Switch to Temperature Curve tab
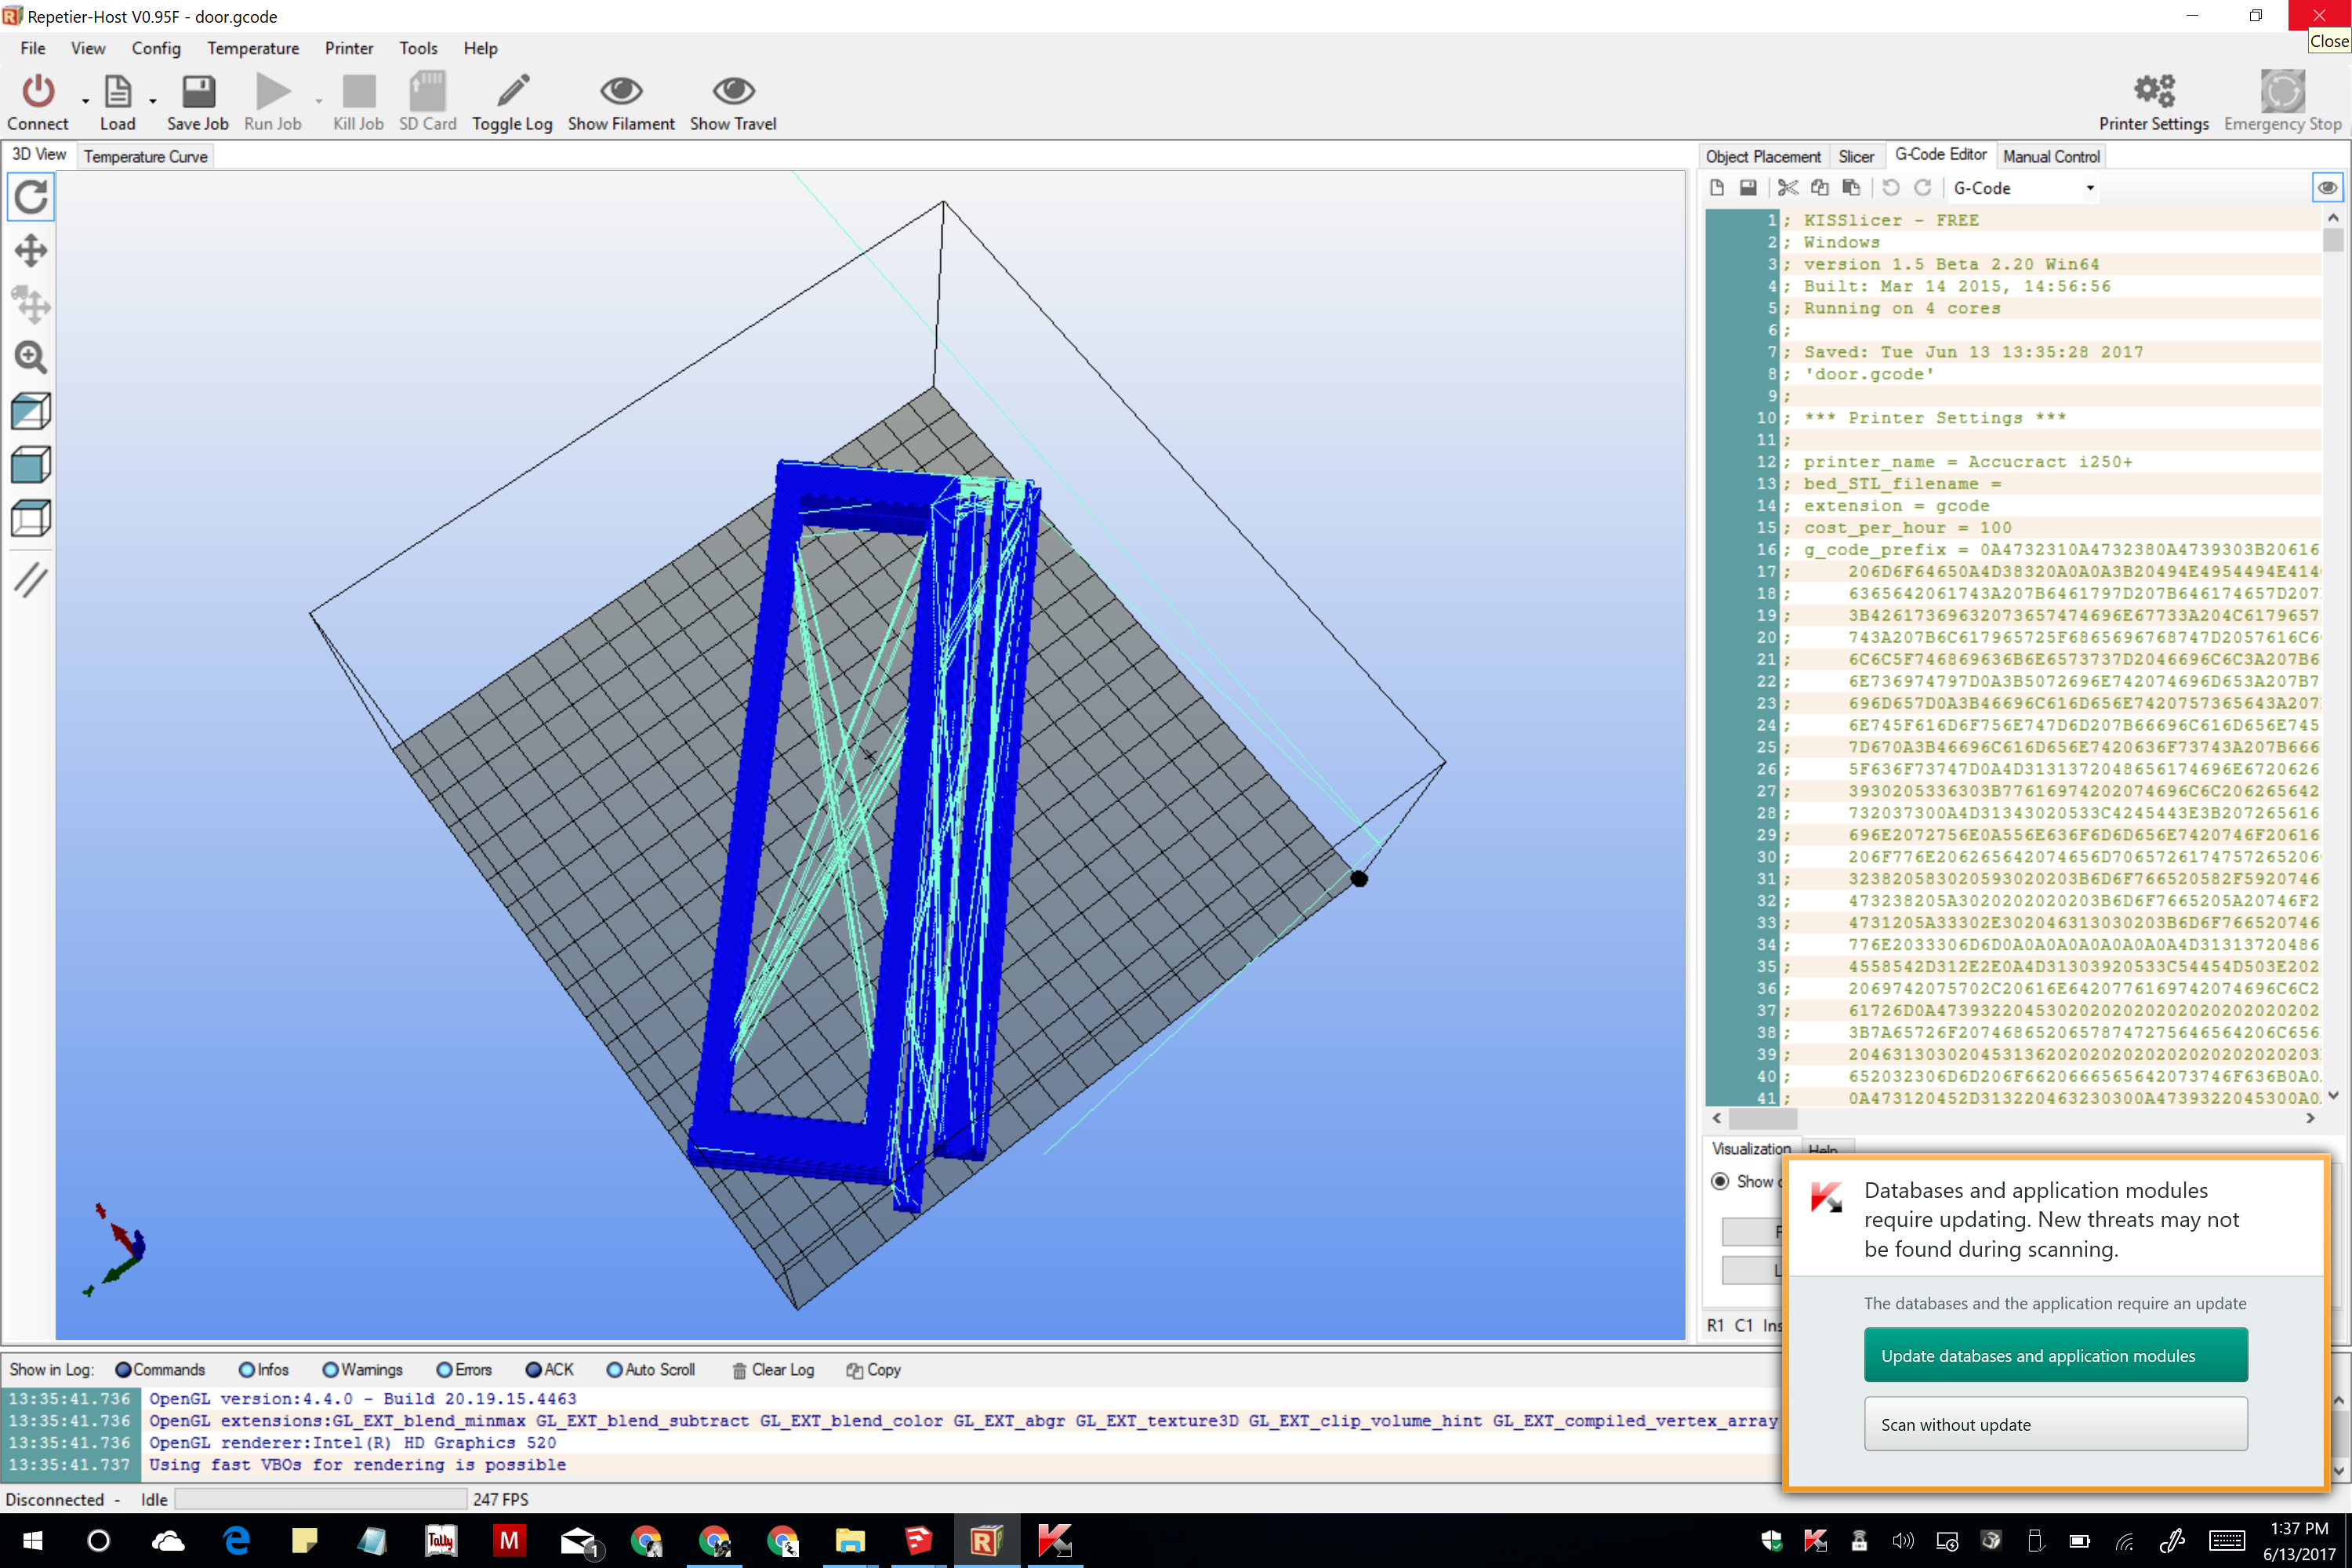The image size is (2352, 1568). pos(146,157)
